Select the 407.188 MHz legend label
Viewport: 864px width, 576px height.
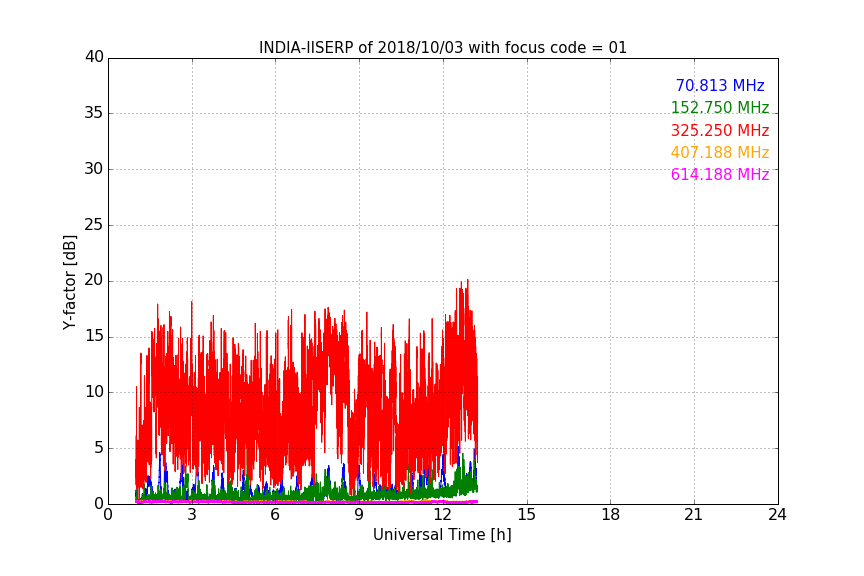720,152
